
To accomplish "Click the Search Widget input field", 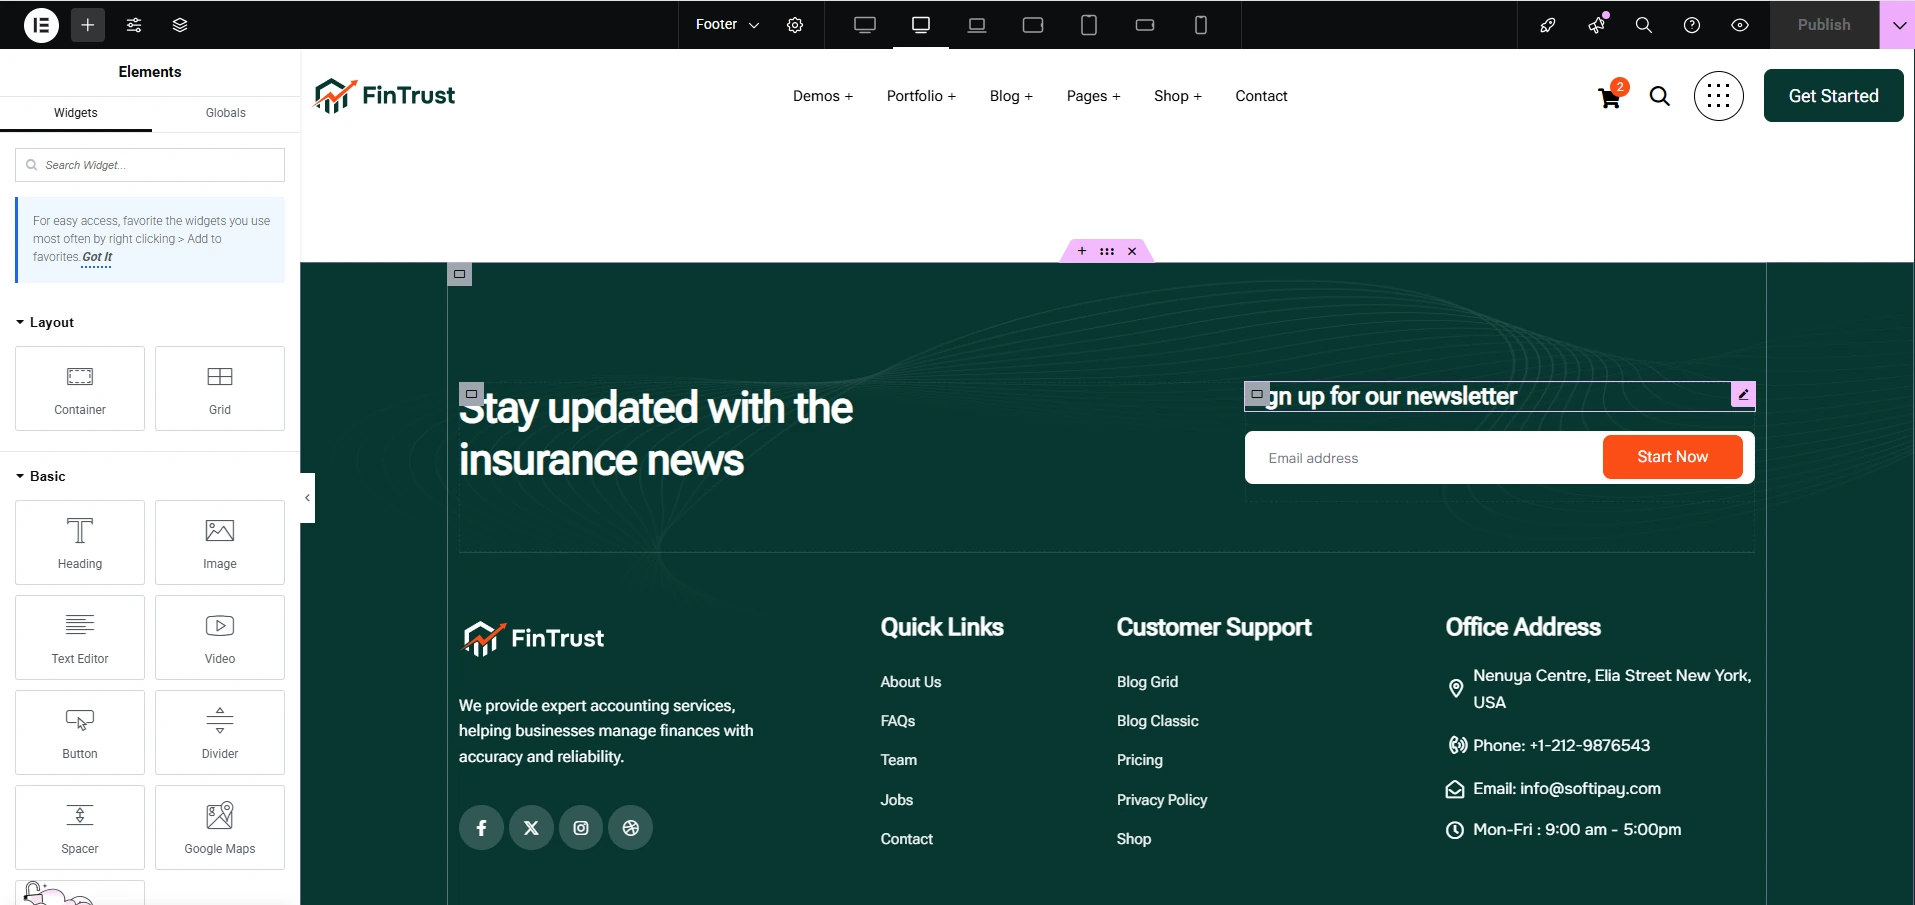I will (x=150, y=165).
